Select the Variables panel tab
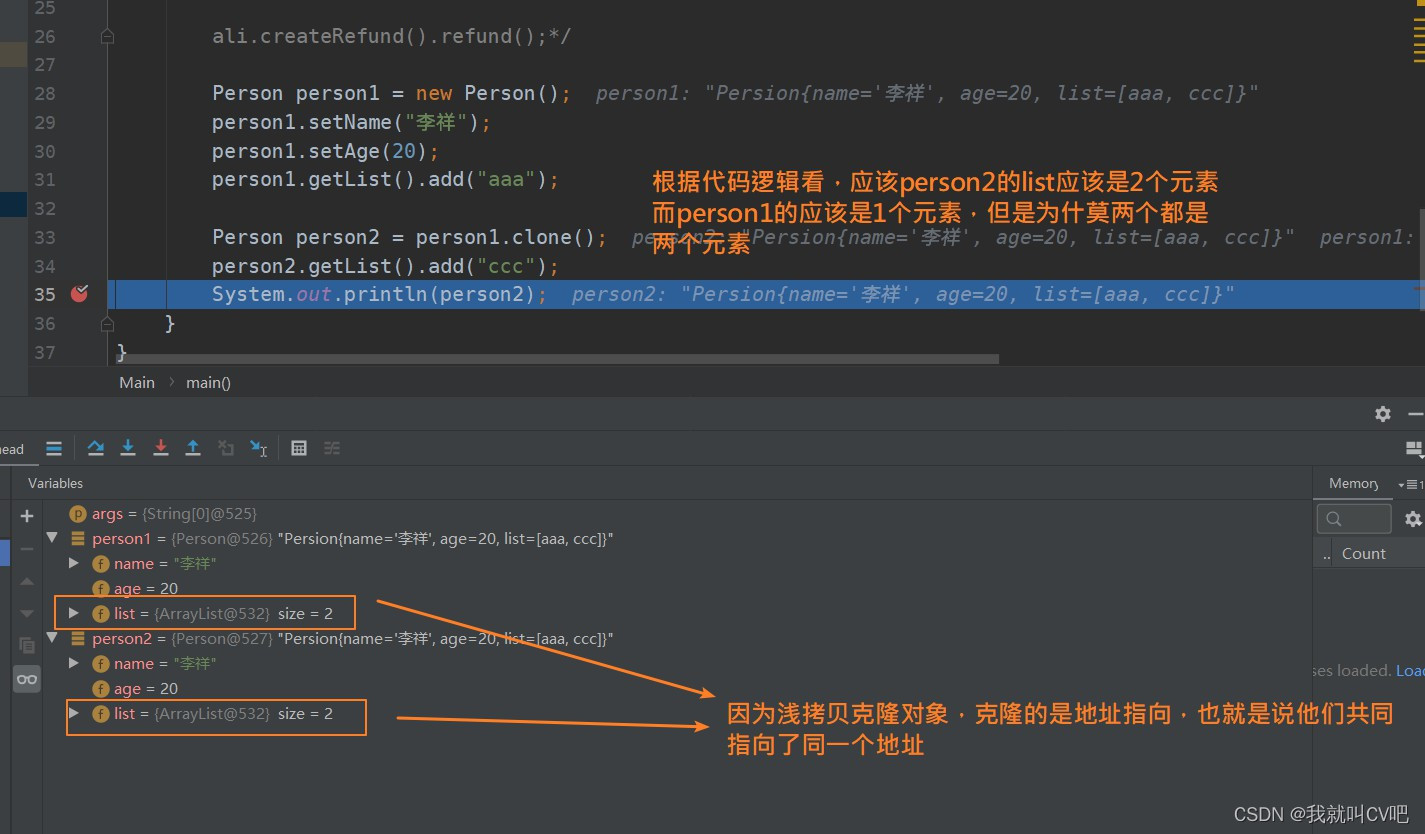Screen dimensions: 1425x834 (x=55, y=483)
